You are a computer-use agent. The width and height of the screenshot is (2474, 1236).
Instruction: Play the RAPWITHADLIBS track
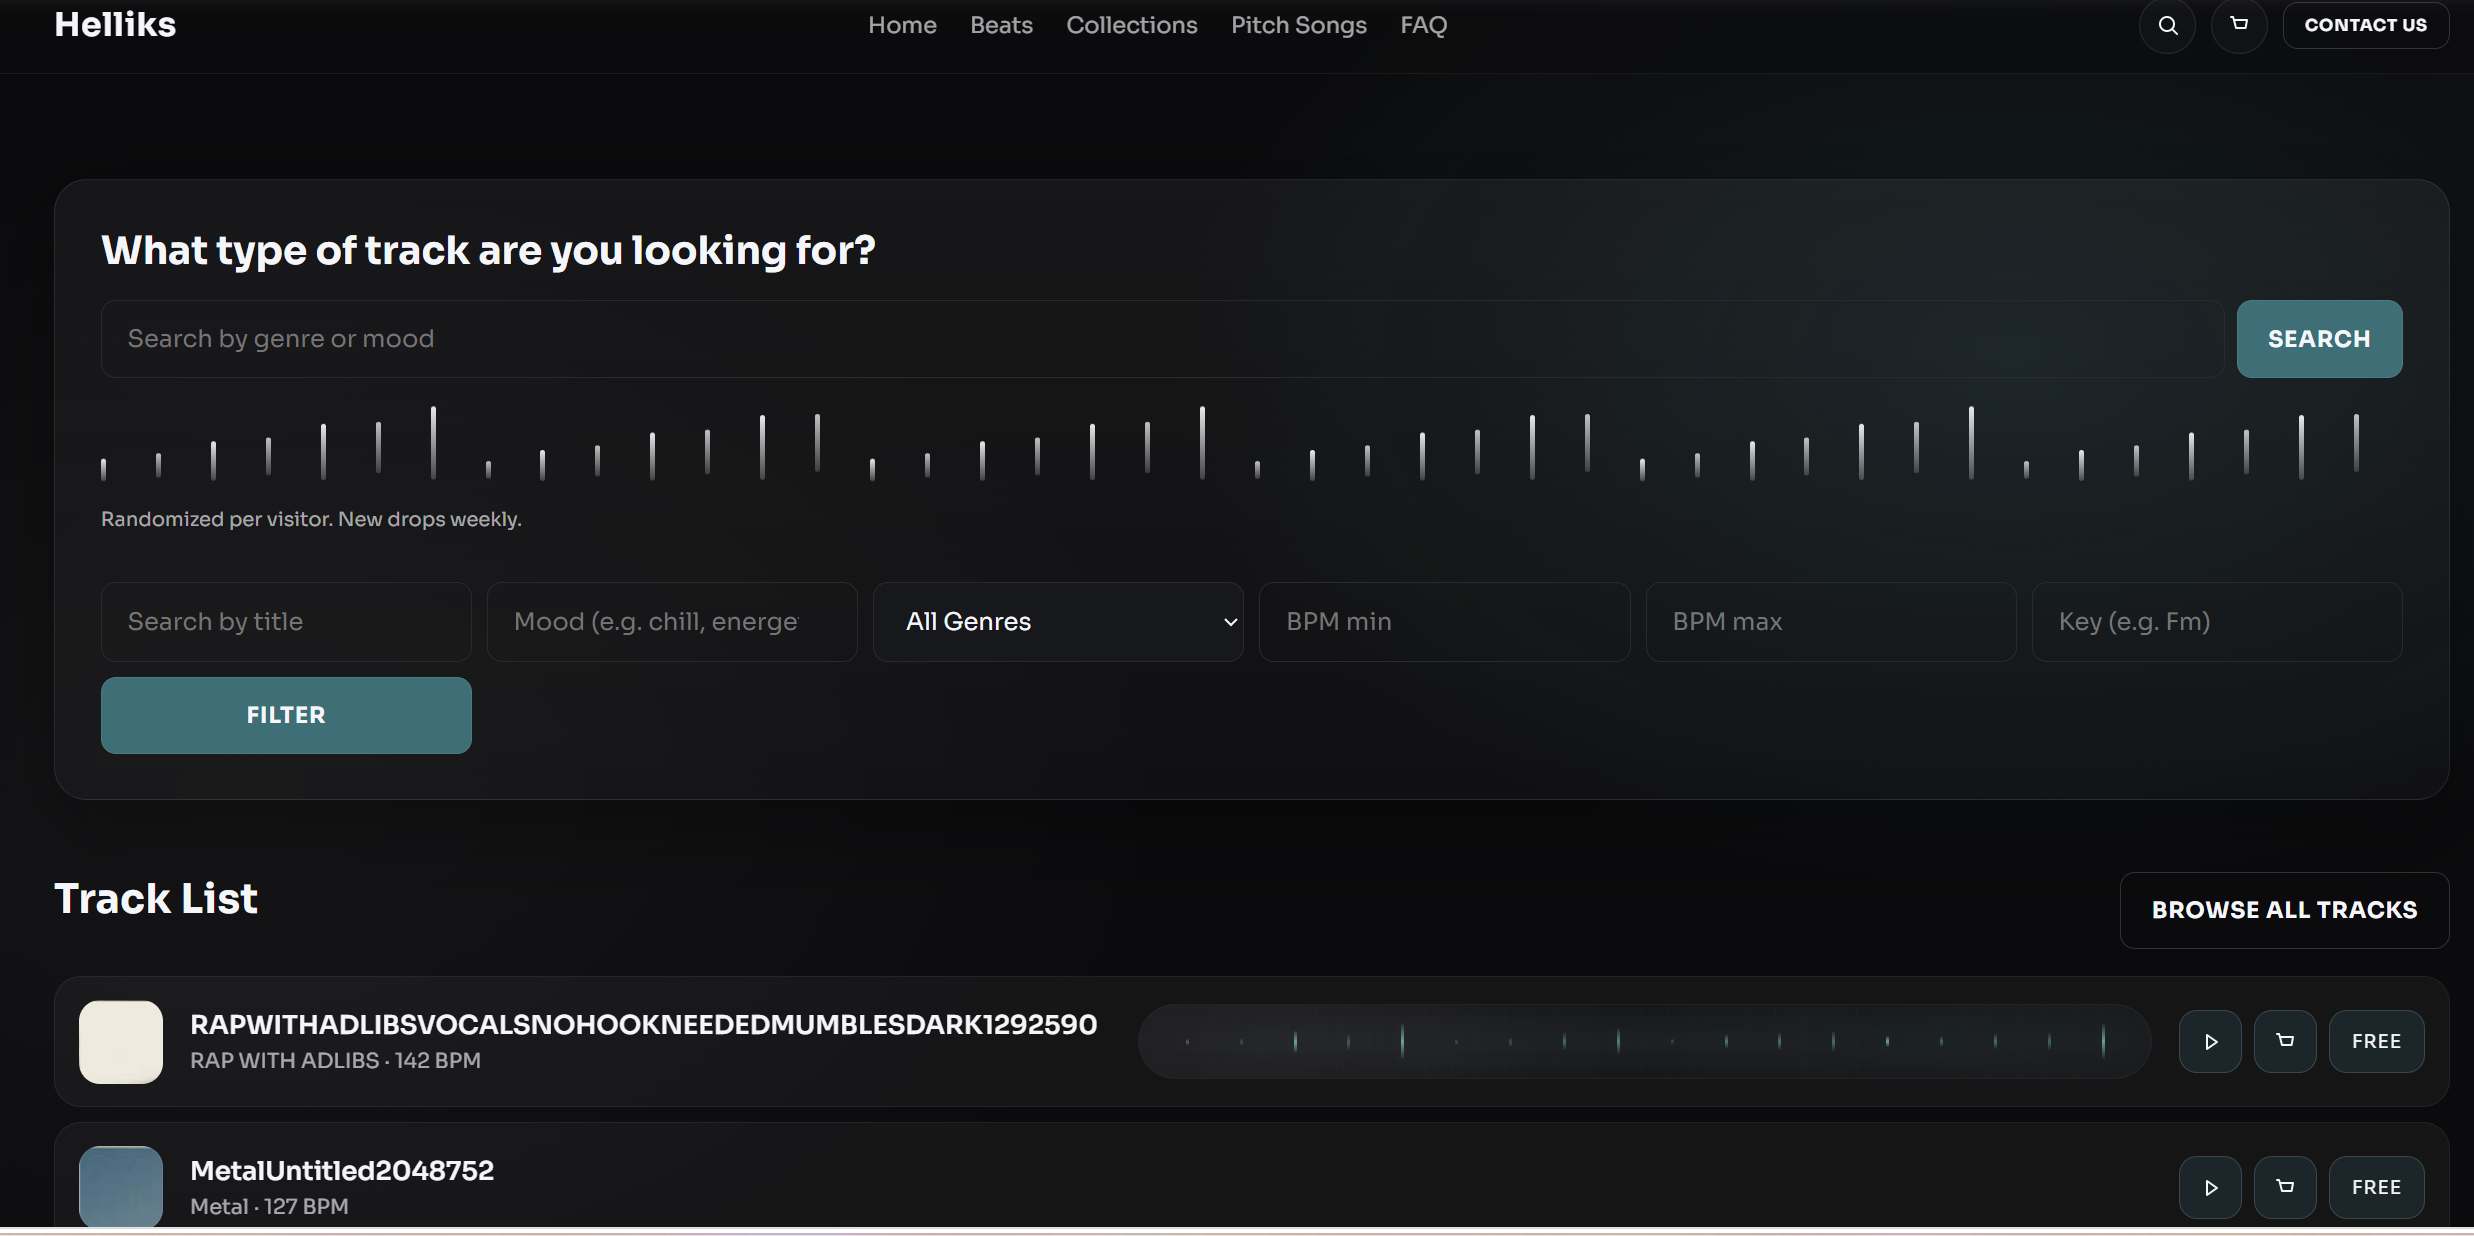coord(2210,1041)
